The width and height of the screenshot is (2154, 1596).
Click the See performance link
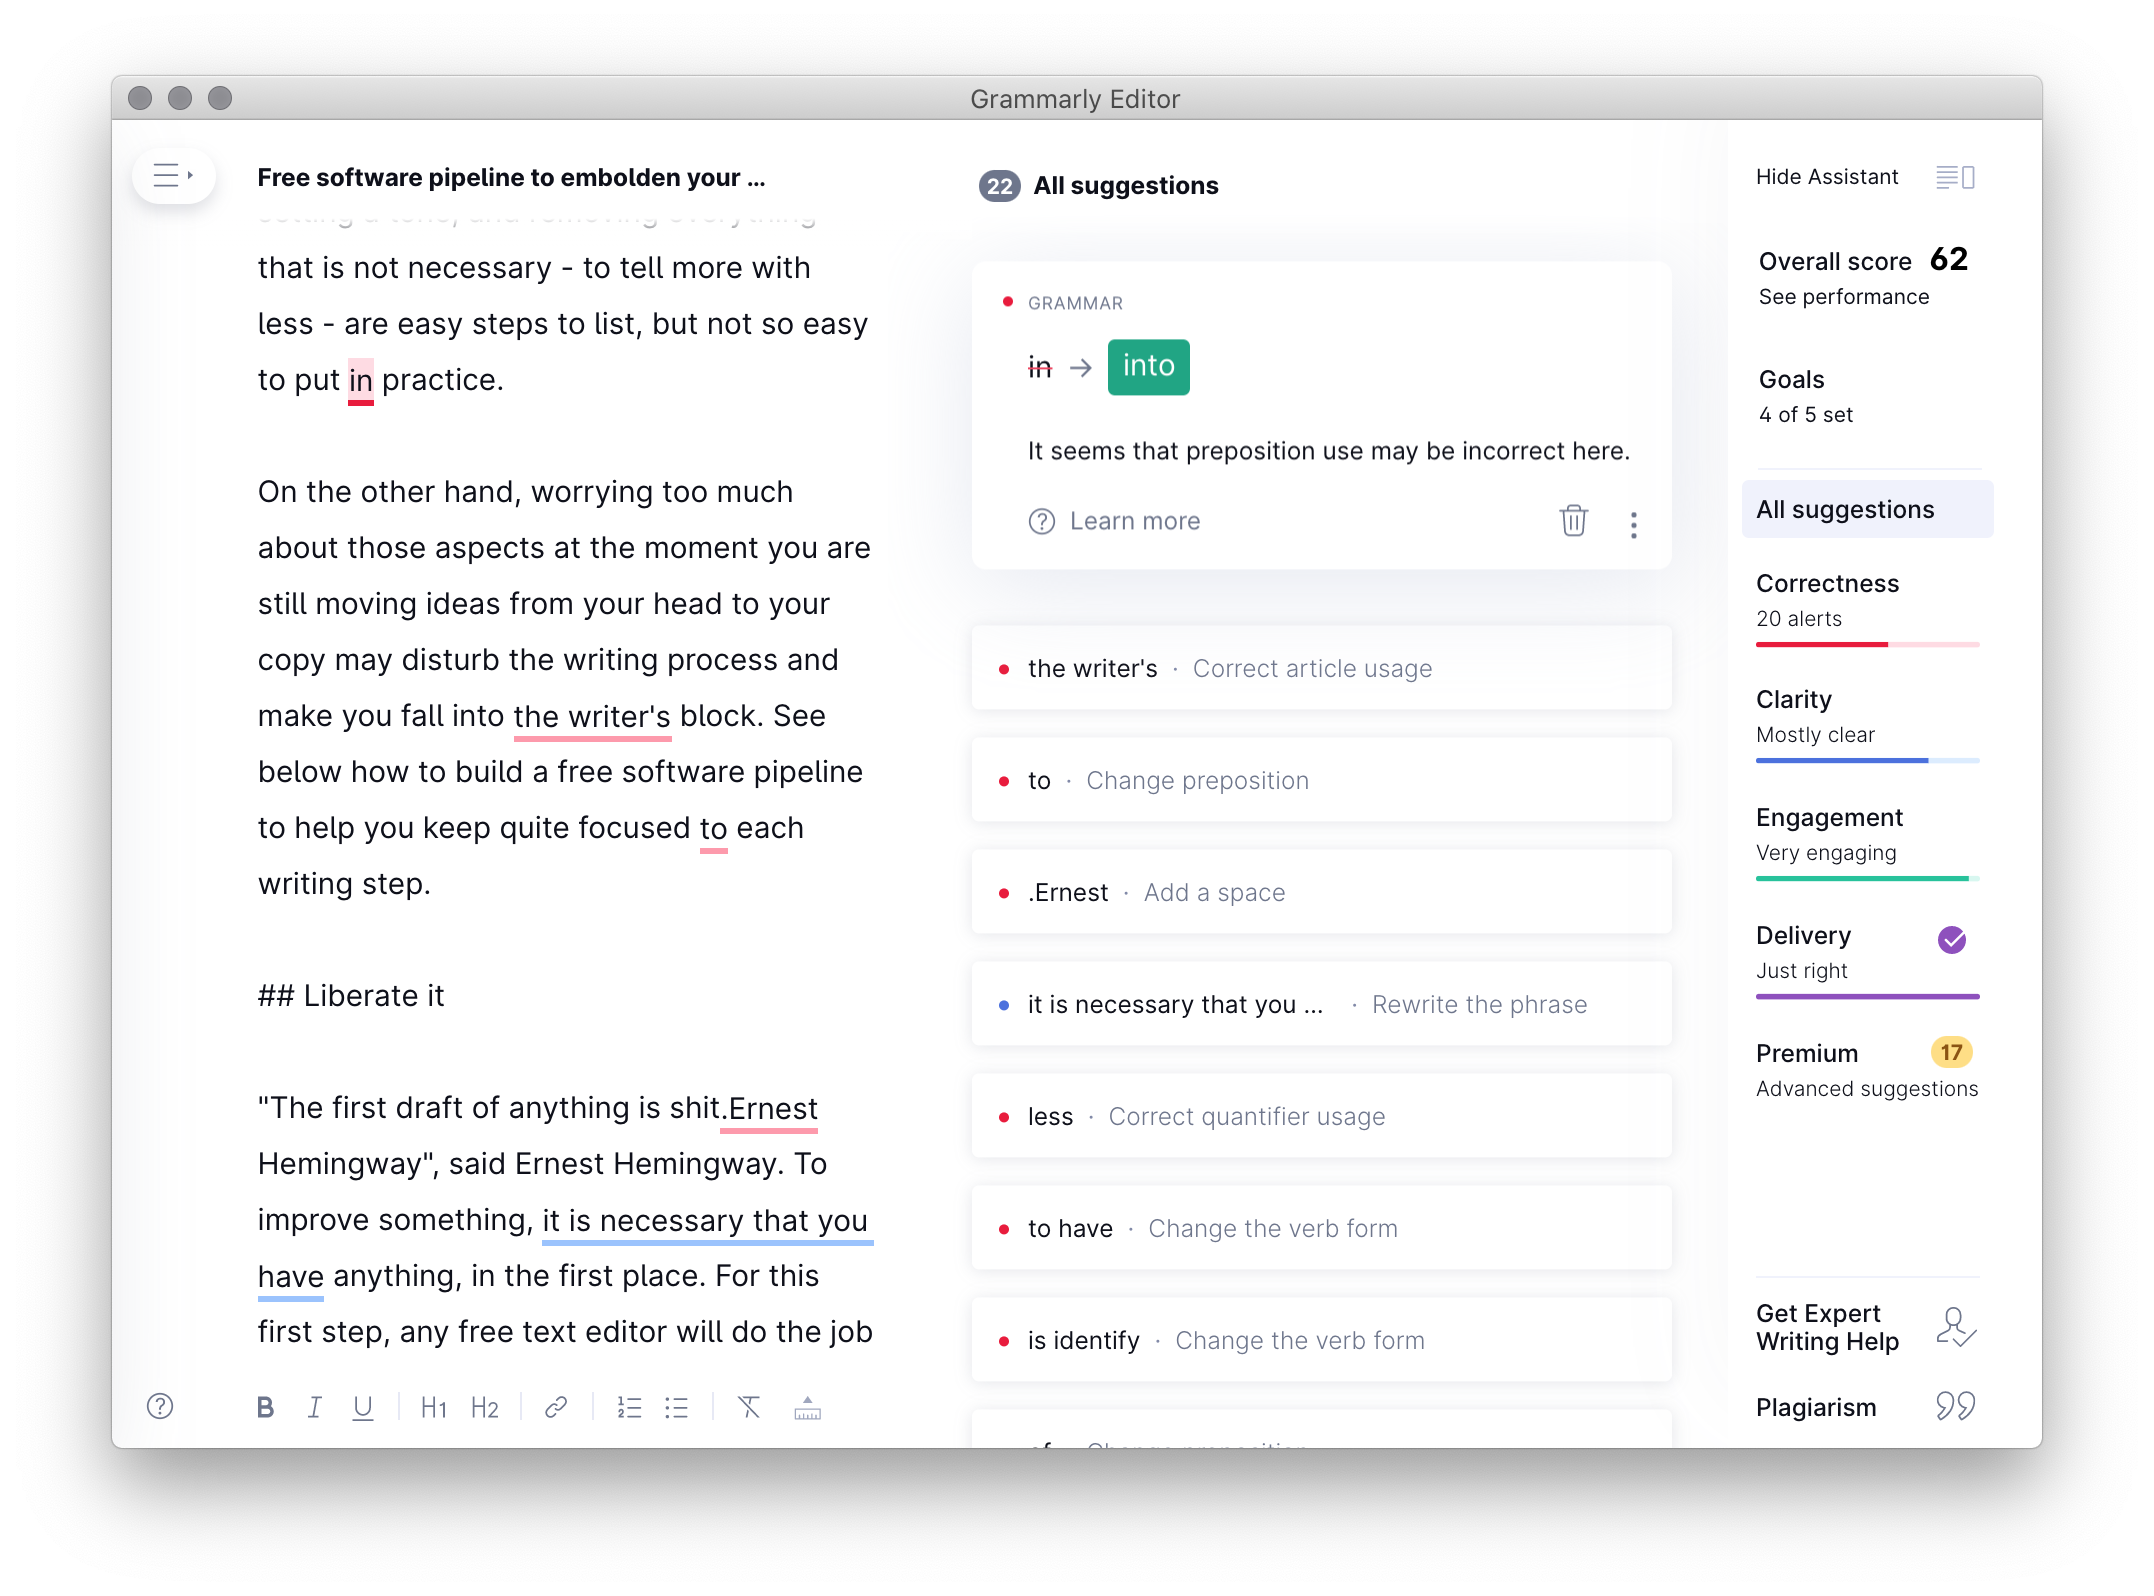[1841, 295]
